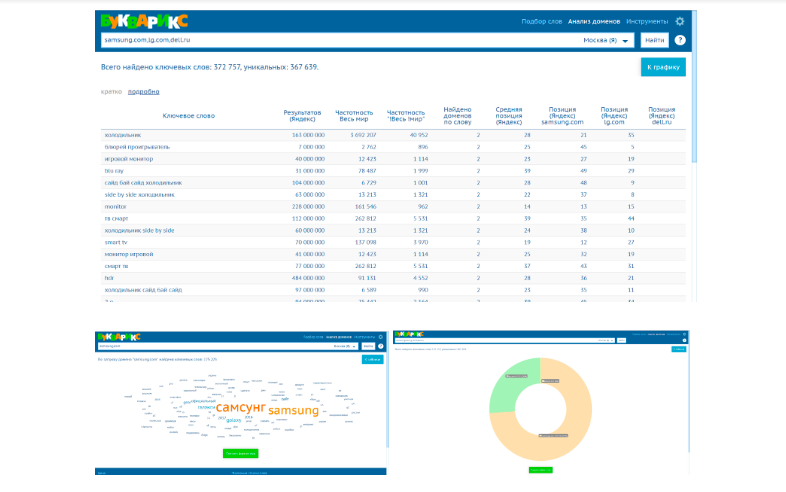
Task: Switch to the кратко view
Action: click(111, 92)
